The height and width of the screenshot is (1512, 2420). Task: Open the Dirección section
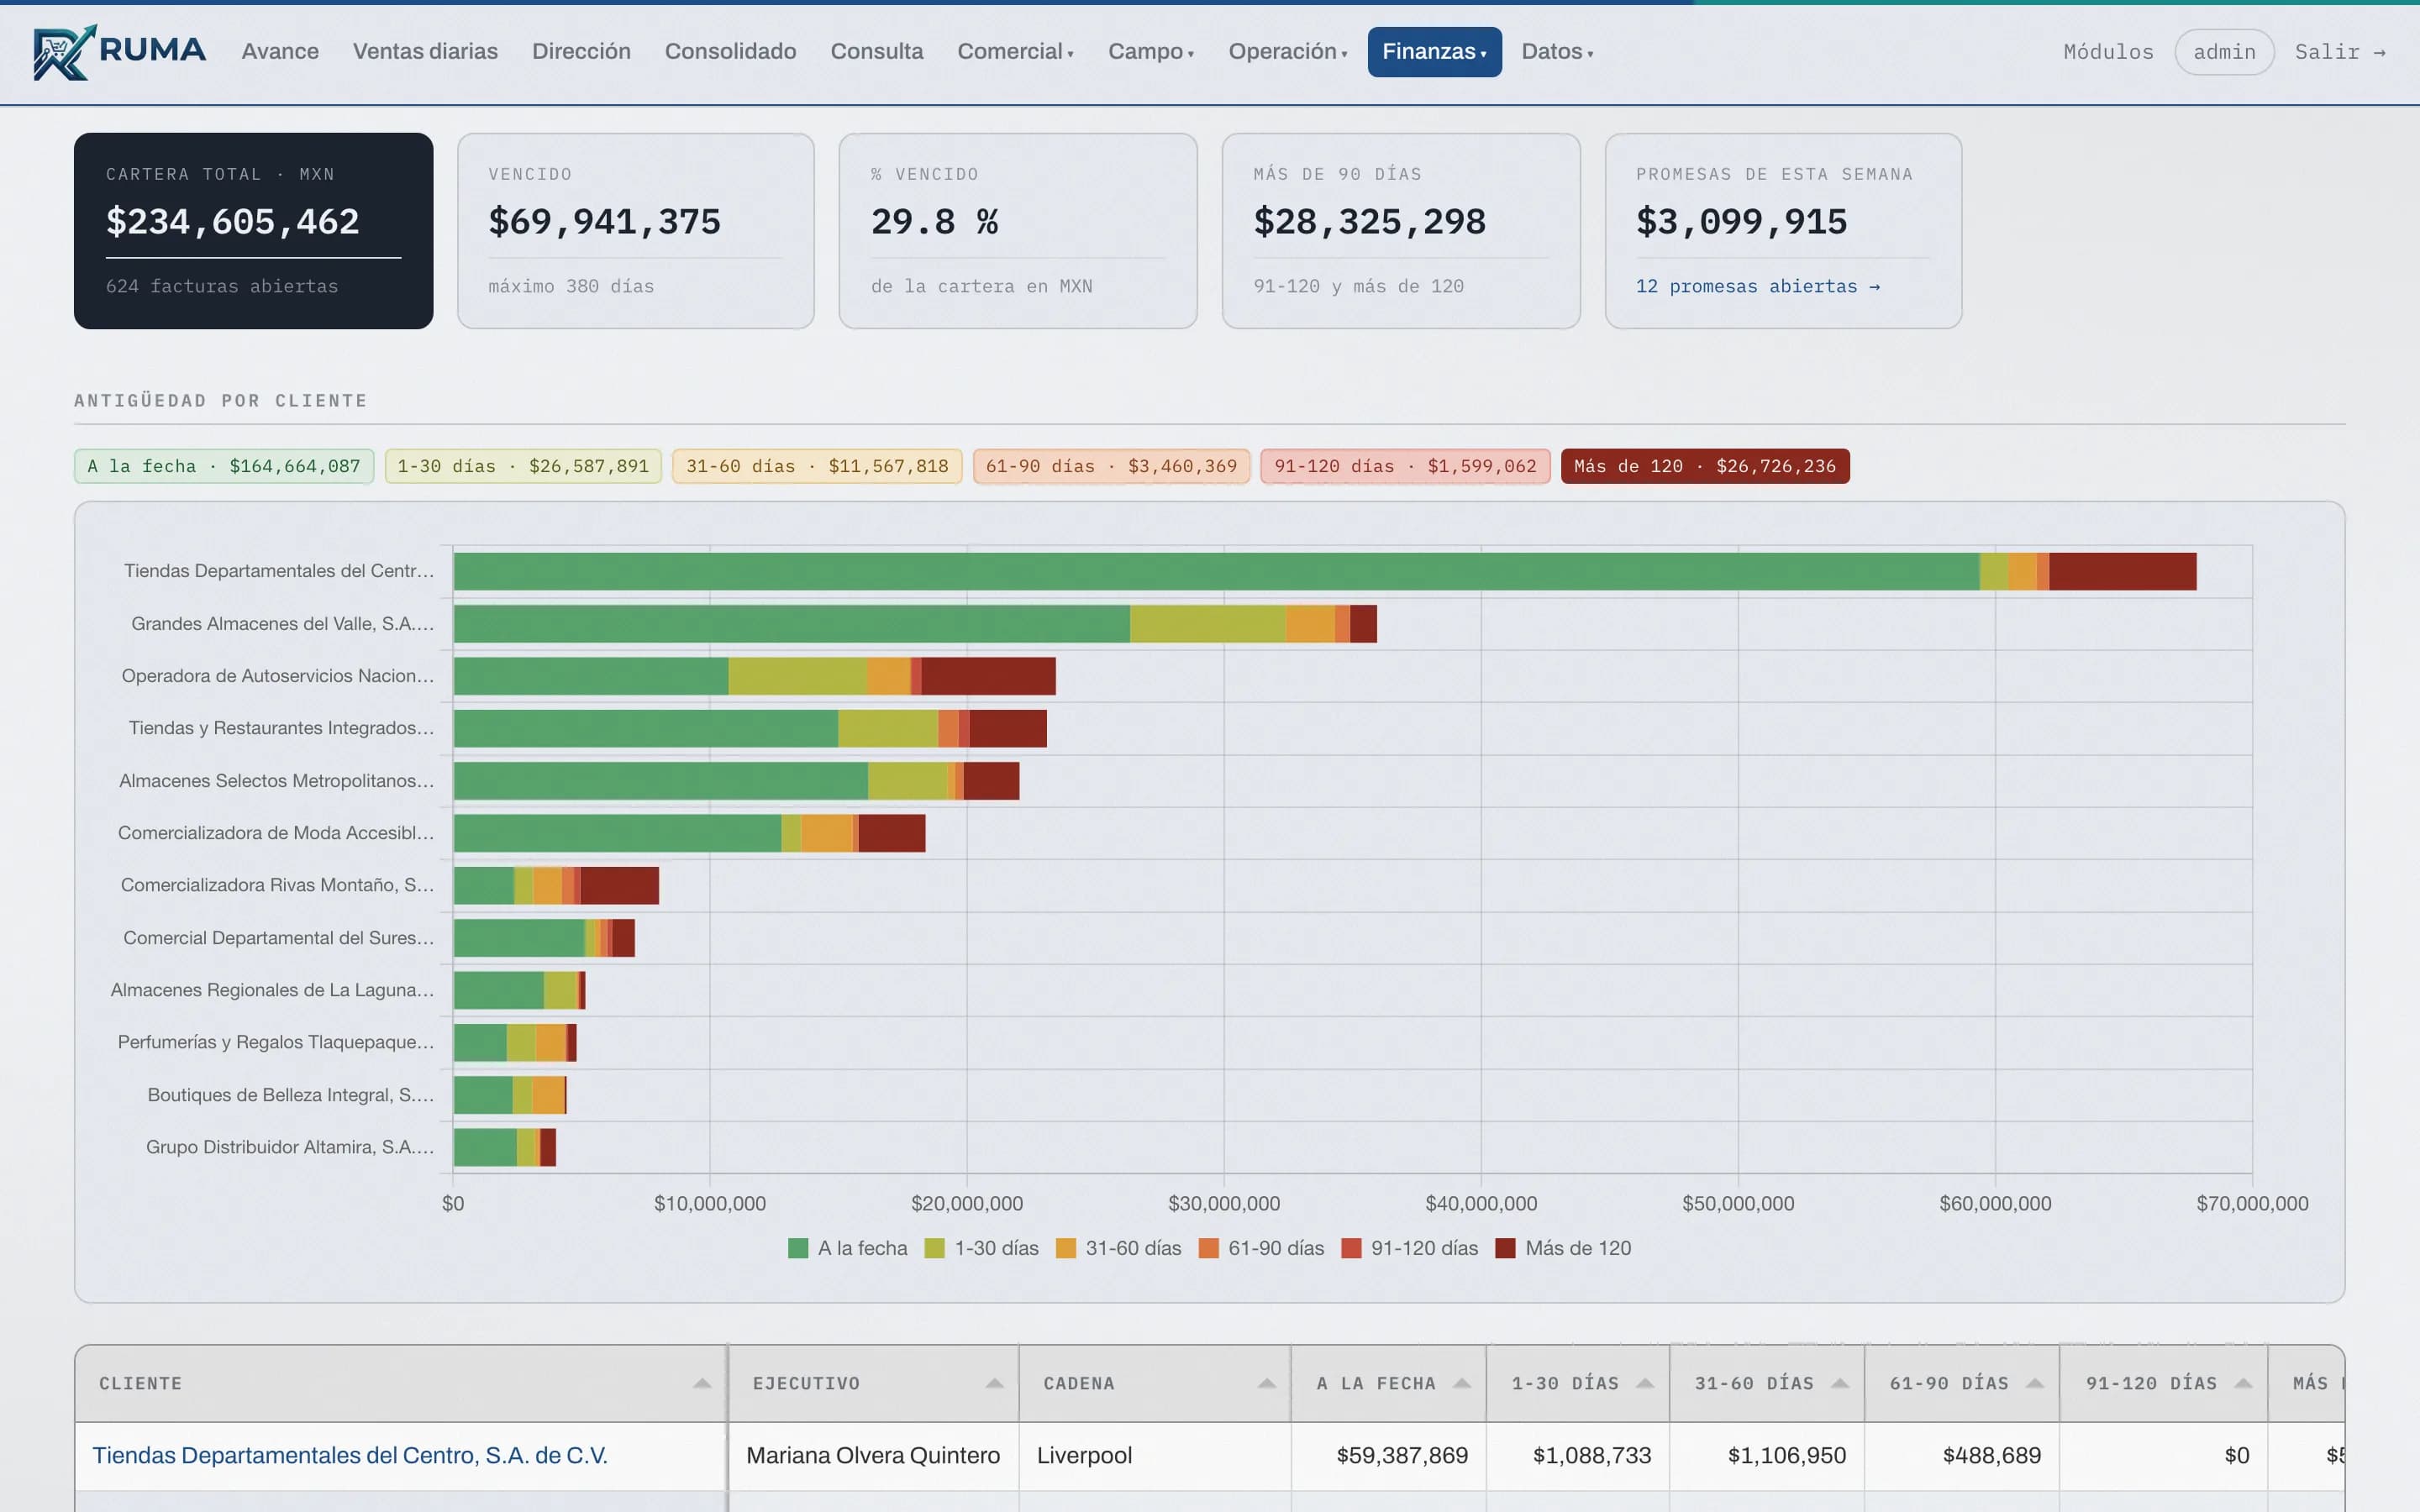(581, 52)
